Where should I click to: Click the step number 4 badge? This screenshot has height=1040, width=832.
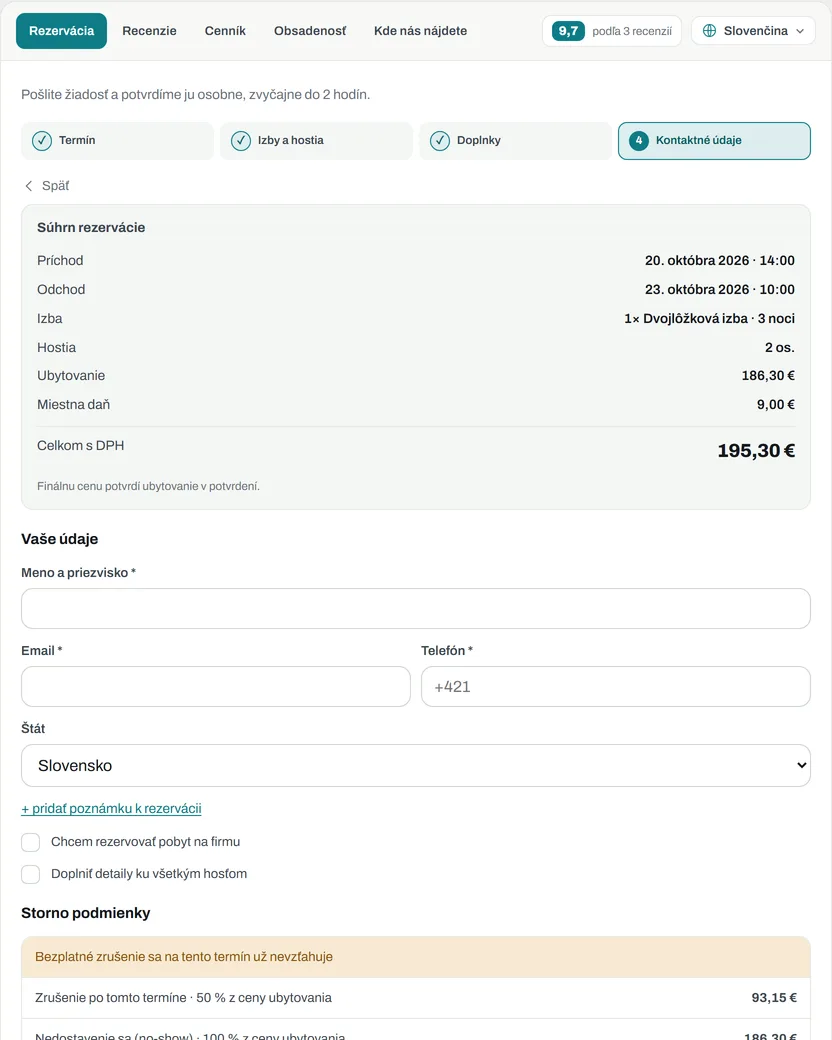(639, 141)
